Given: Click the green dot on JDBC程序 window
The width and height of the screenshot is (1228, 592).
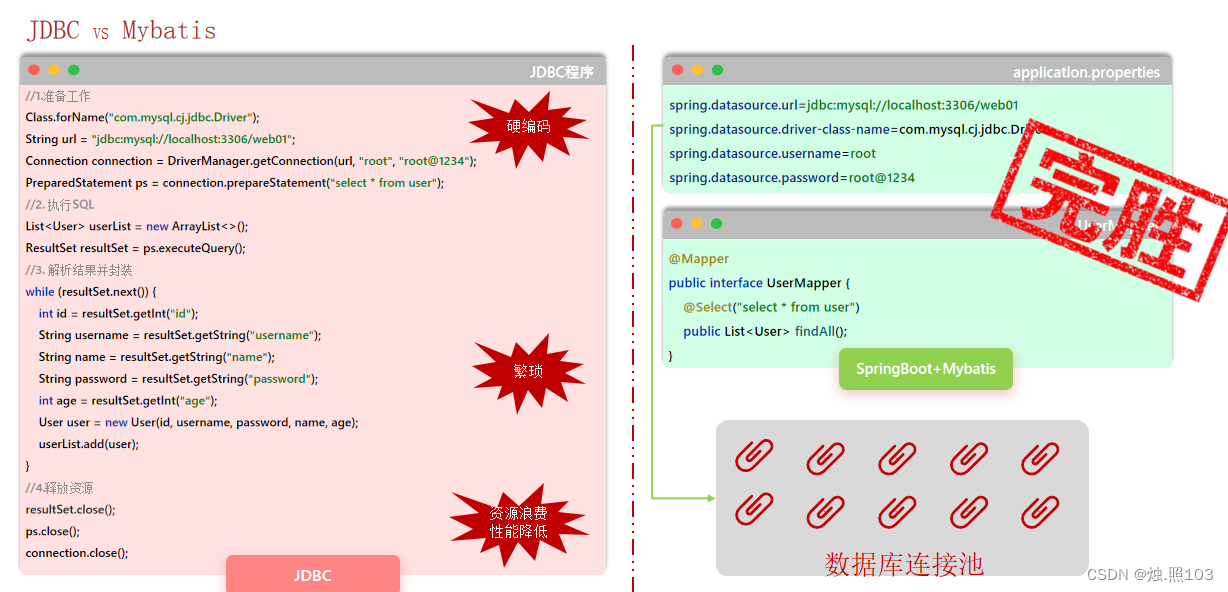Looking at the screenshot, I should 74,70.
